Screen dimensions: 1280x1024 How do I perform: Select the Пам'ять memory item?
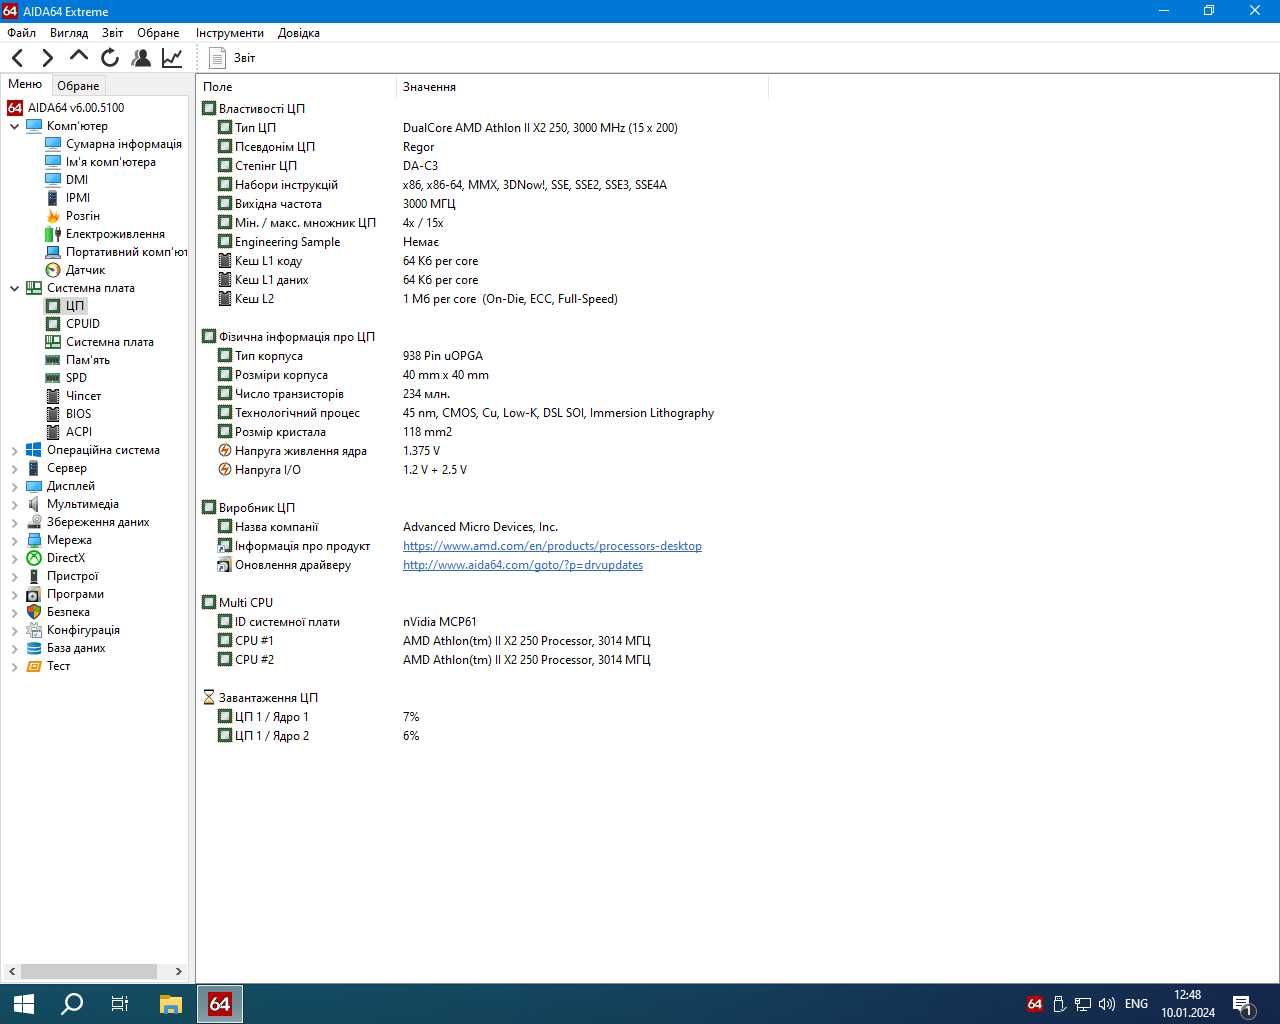[88, 360]
